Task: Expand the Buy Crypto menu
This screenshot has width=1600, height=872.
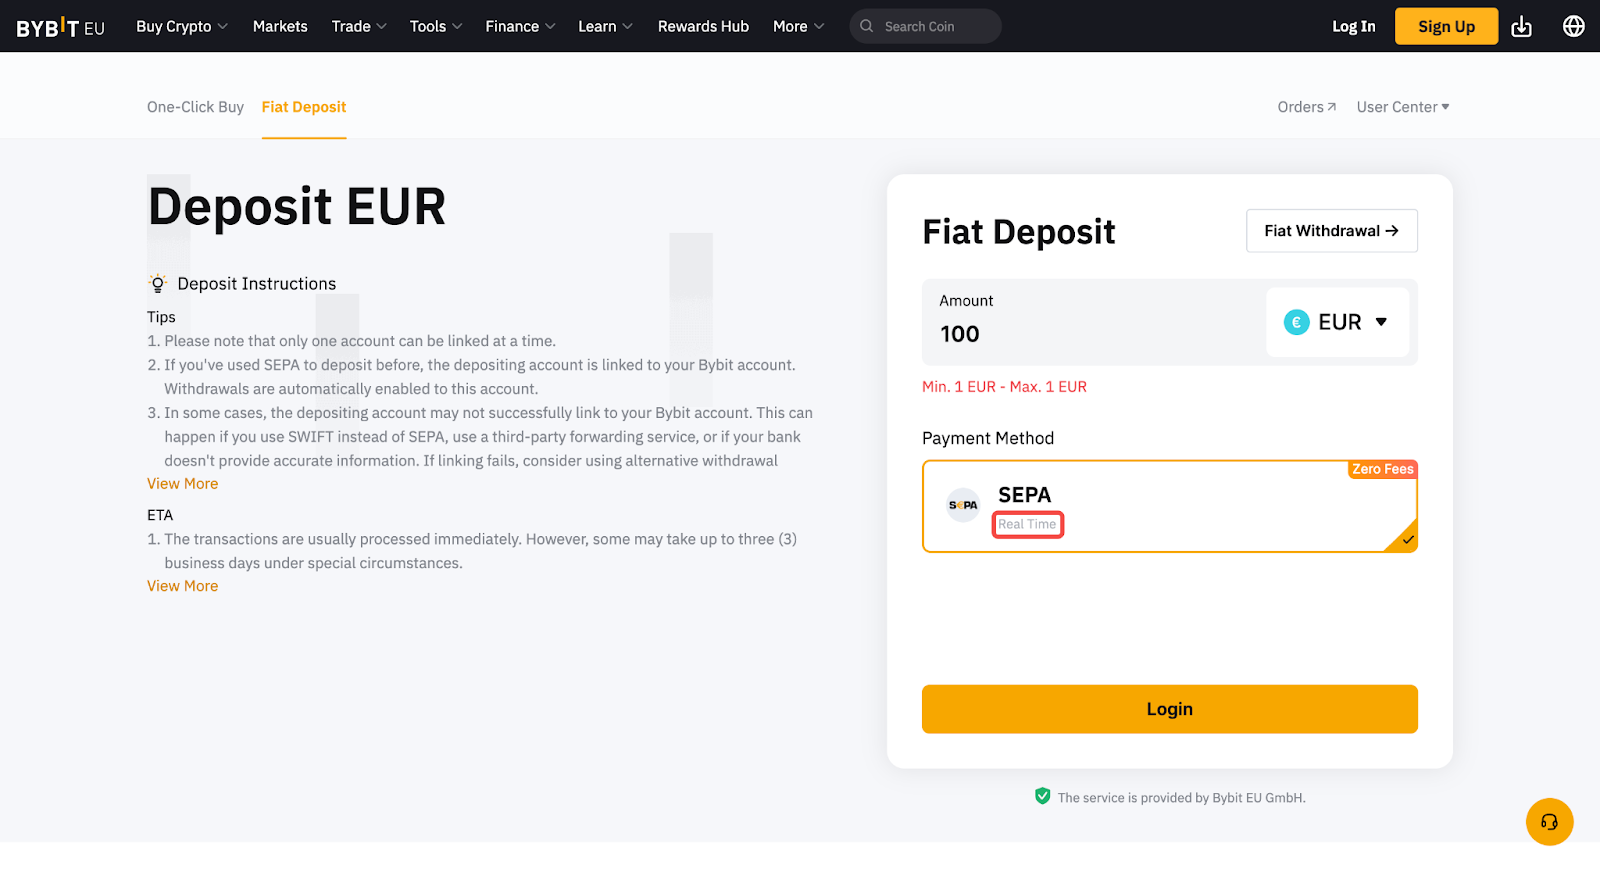Action: [182, 27]
